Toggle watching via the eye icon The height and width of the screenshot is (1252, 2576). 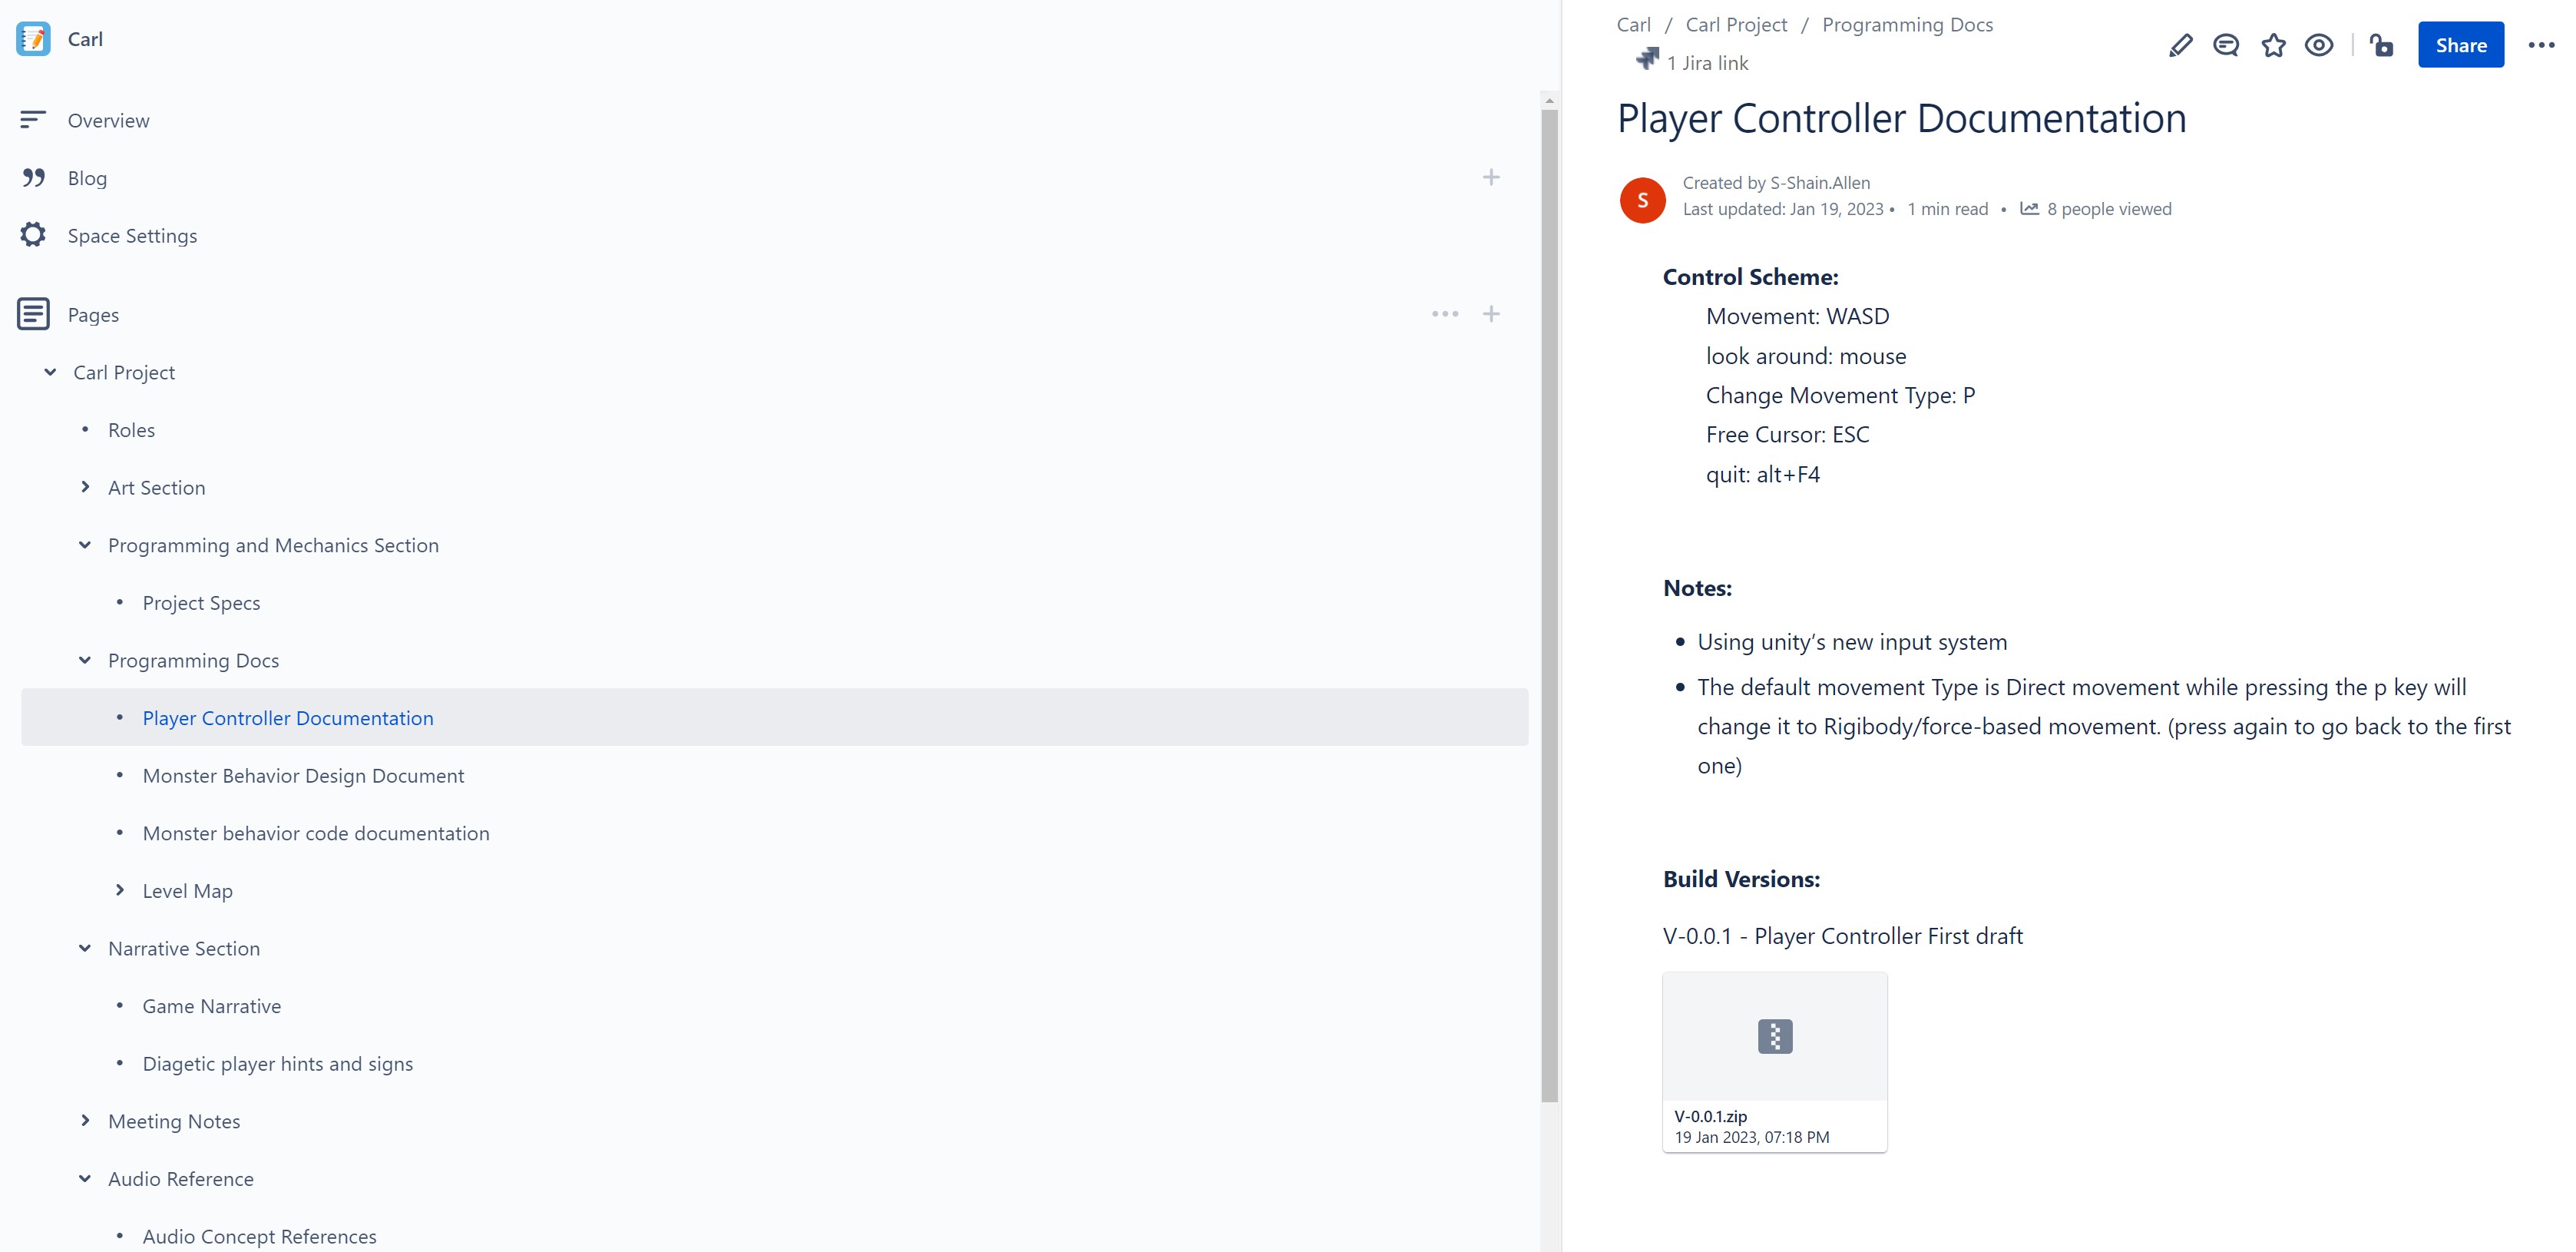coord(2319,45)
